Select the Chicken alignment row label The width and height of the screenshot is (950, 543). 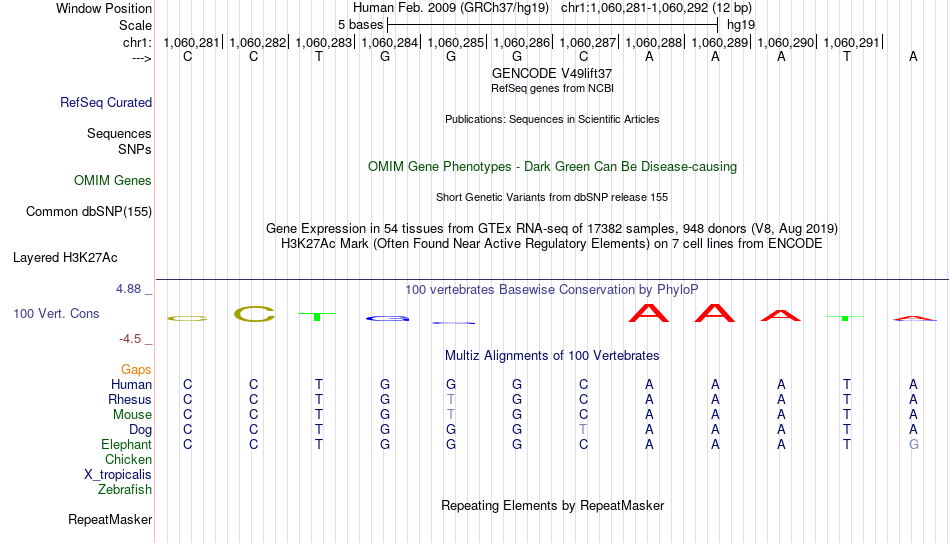point(128,459)
